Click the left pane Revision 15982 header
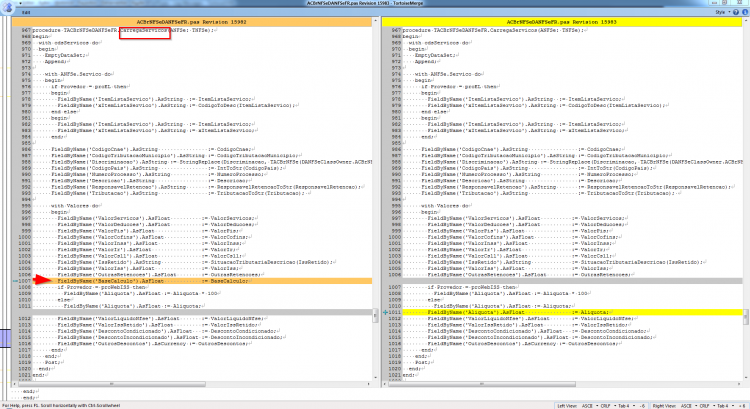The width and height of the screenshot is (750, 409). (192, 22)
